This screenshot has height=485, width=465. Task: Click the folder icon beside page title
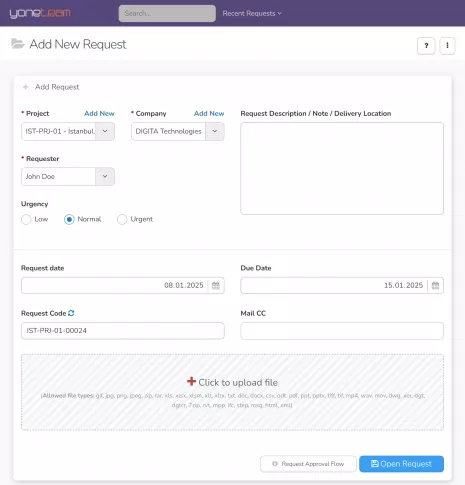(18, 44)
